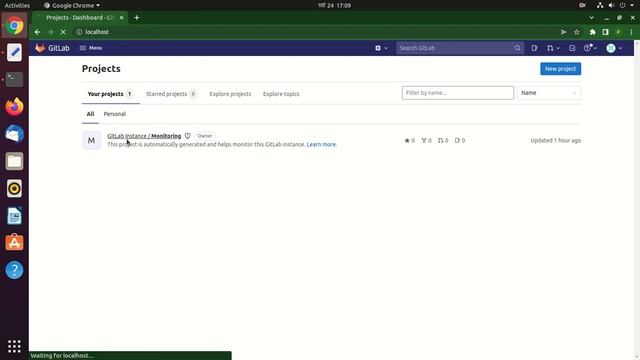Open Files manager from dock
The height and width of the screenshot is (360, 640).
pos(14,161)
